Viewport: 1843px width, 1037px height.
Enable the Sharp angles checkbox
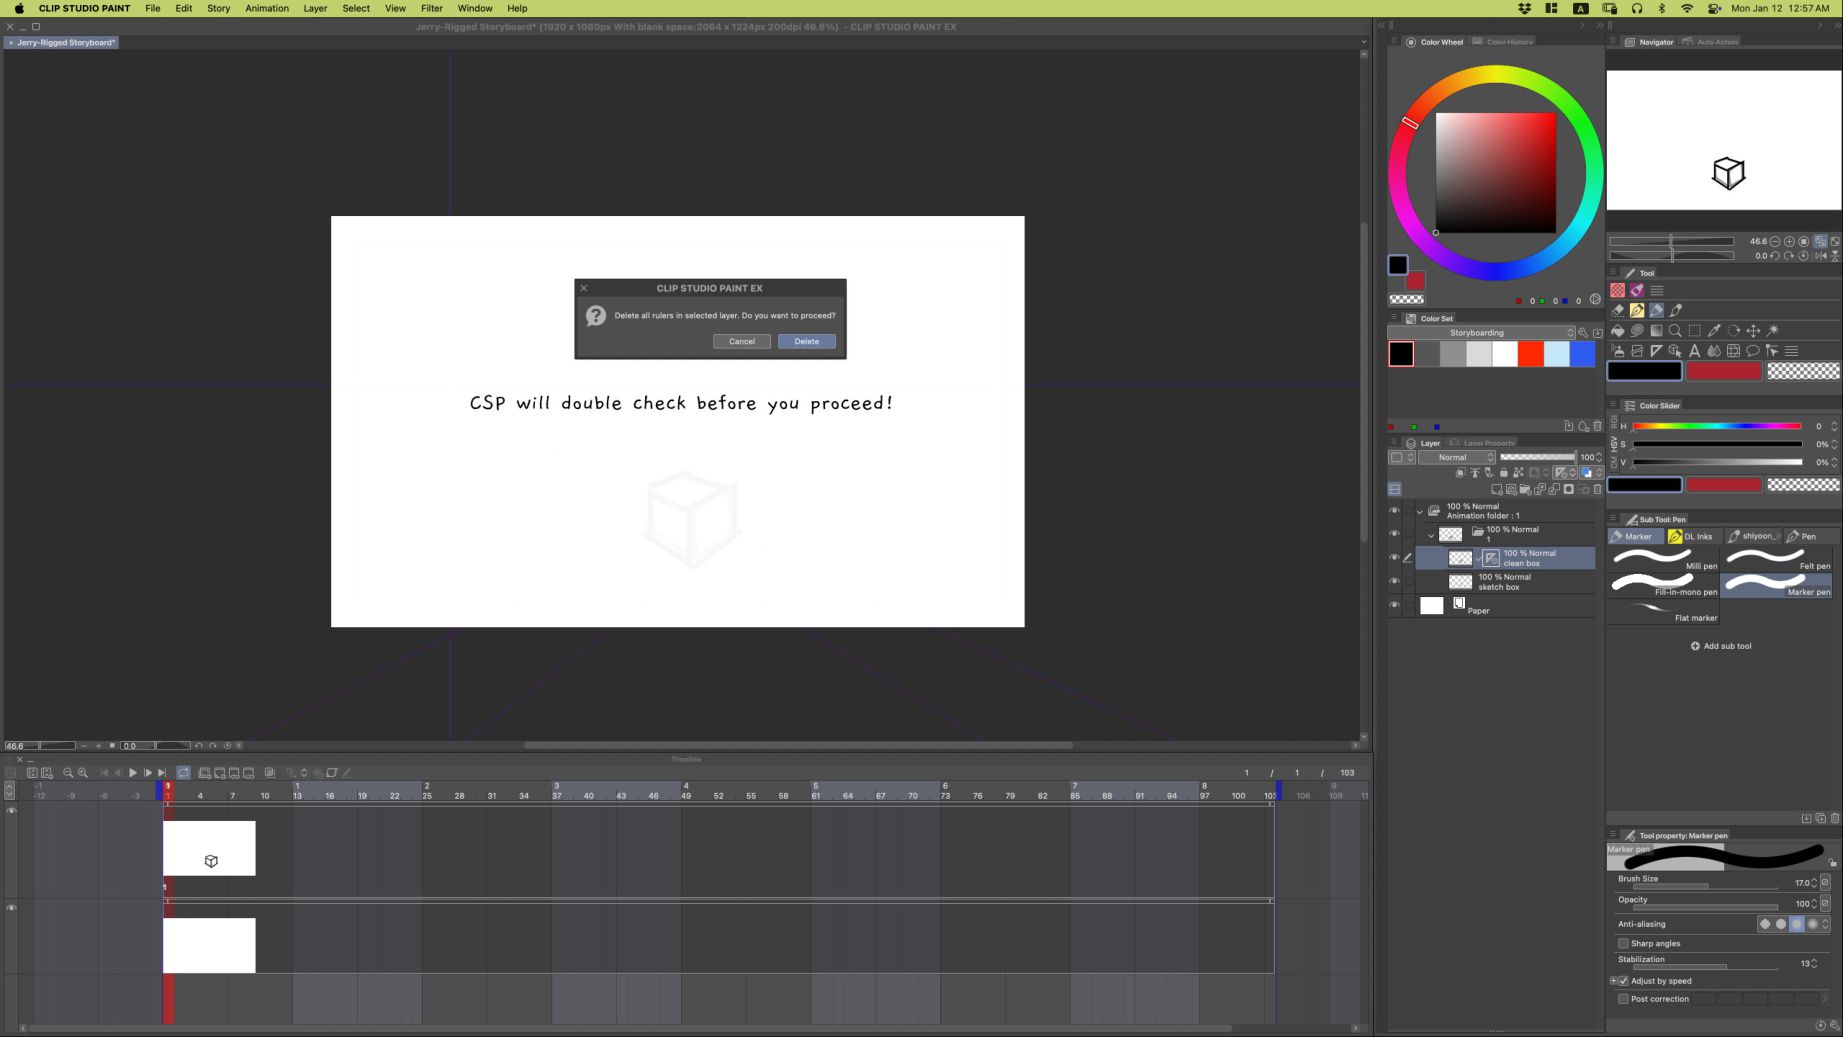pyautogui.click(x=1623, y=943)
